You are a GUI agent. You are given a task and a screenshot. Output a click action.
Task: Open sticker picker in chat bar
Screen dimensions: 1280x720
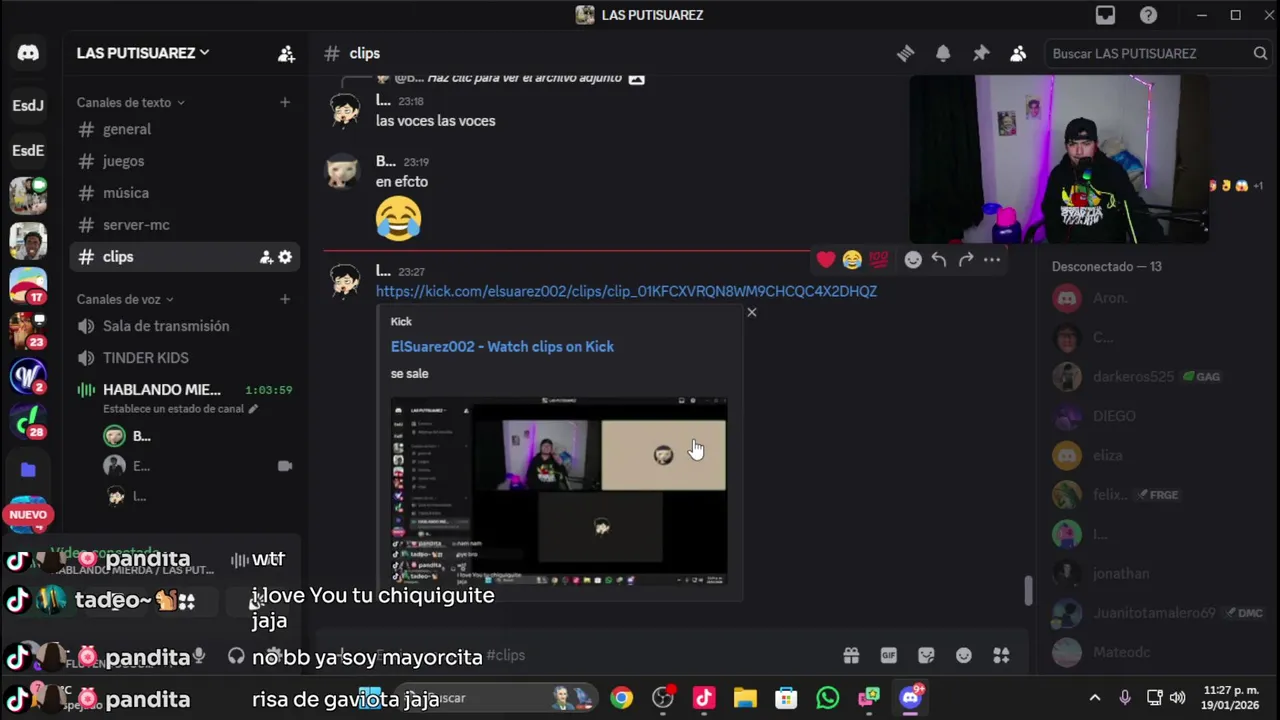pos(926,656)
